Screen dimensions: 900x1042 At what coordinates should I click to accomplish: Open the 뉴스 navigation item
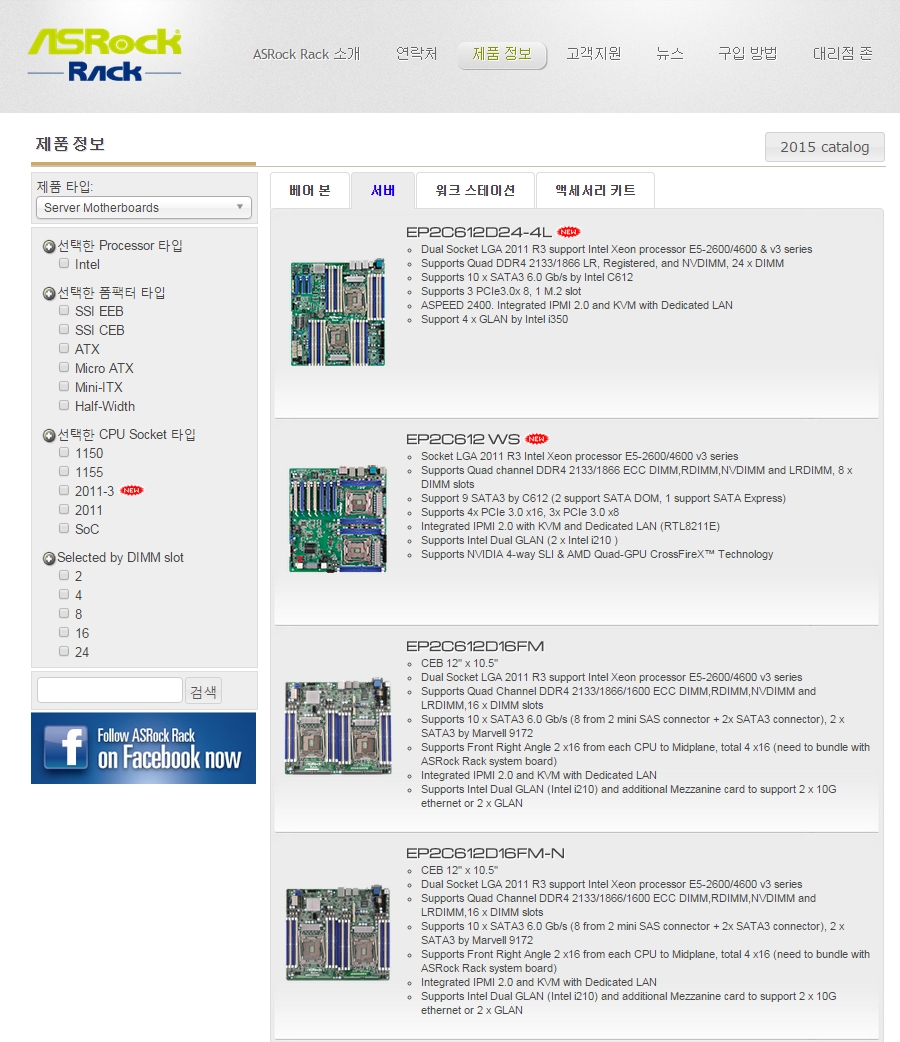[x=669, y=53]
